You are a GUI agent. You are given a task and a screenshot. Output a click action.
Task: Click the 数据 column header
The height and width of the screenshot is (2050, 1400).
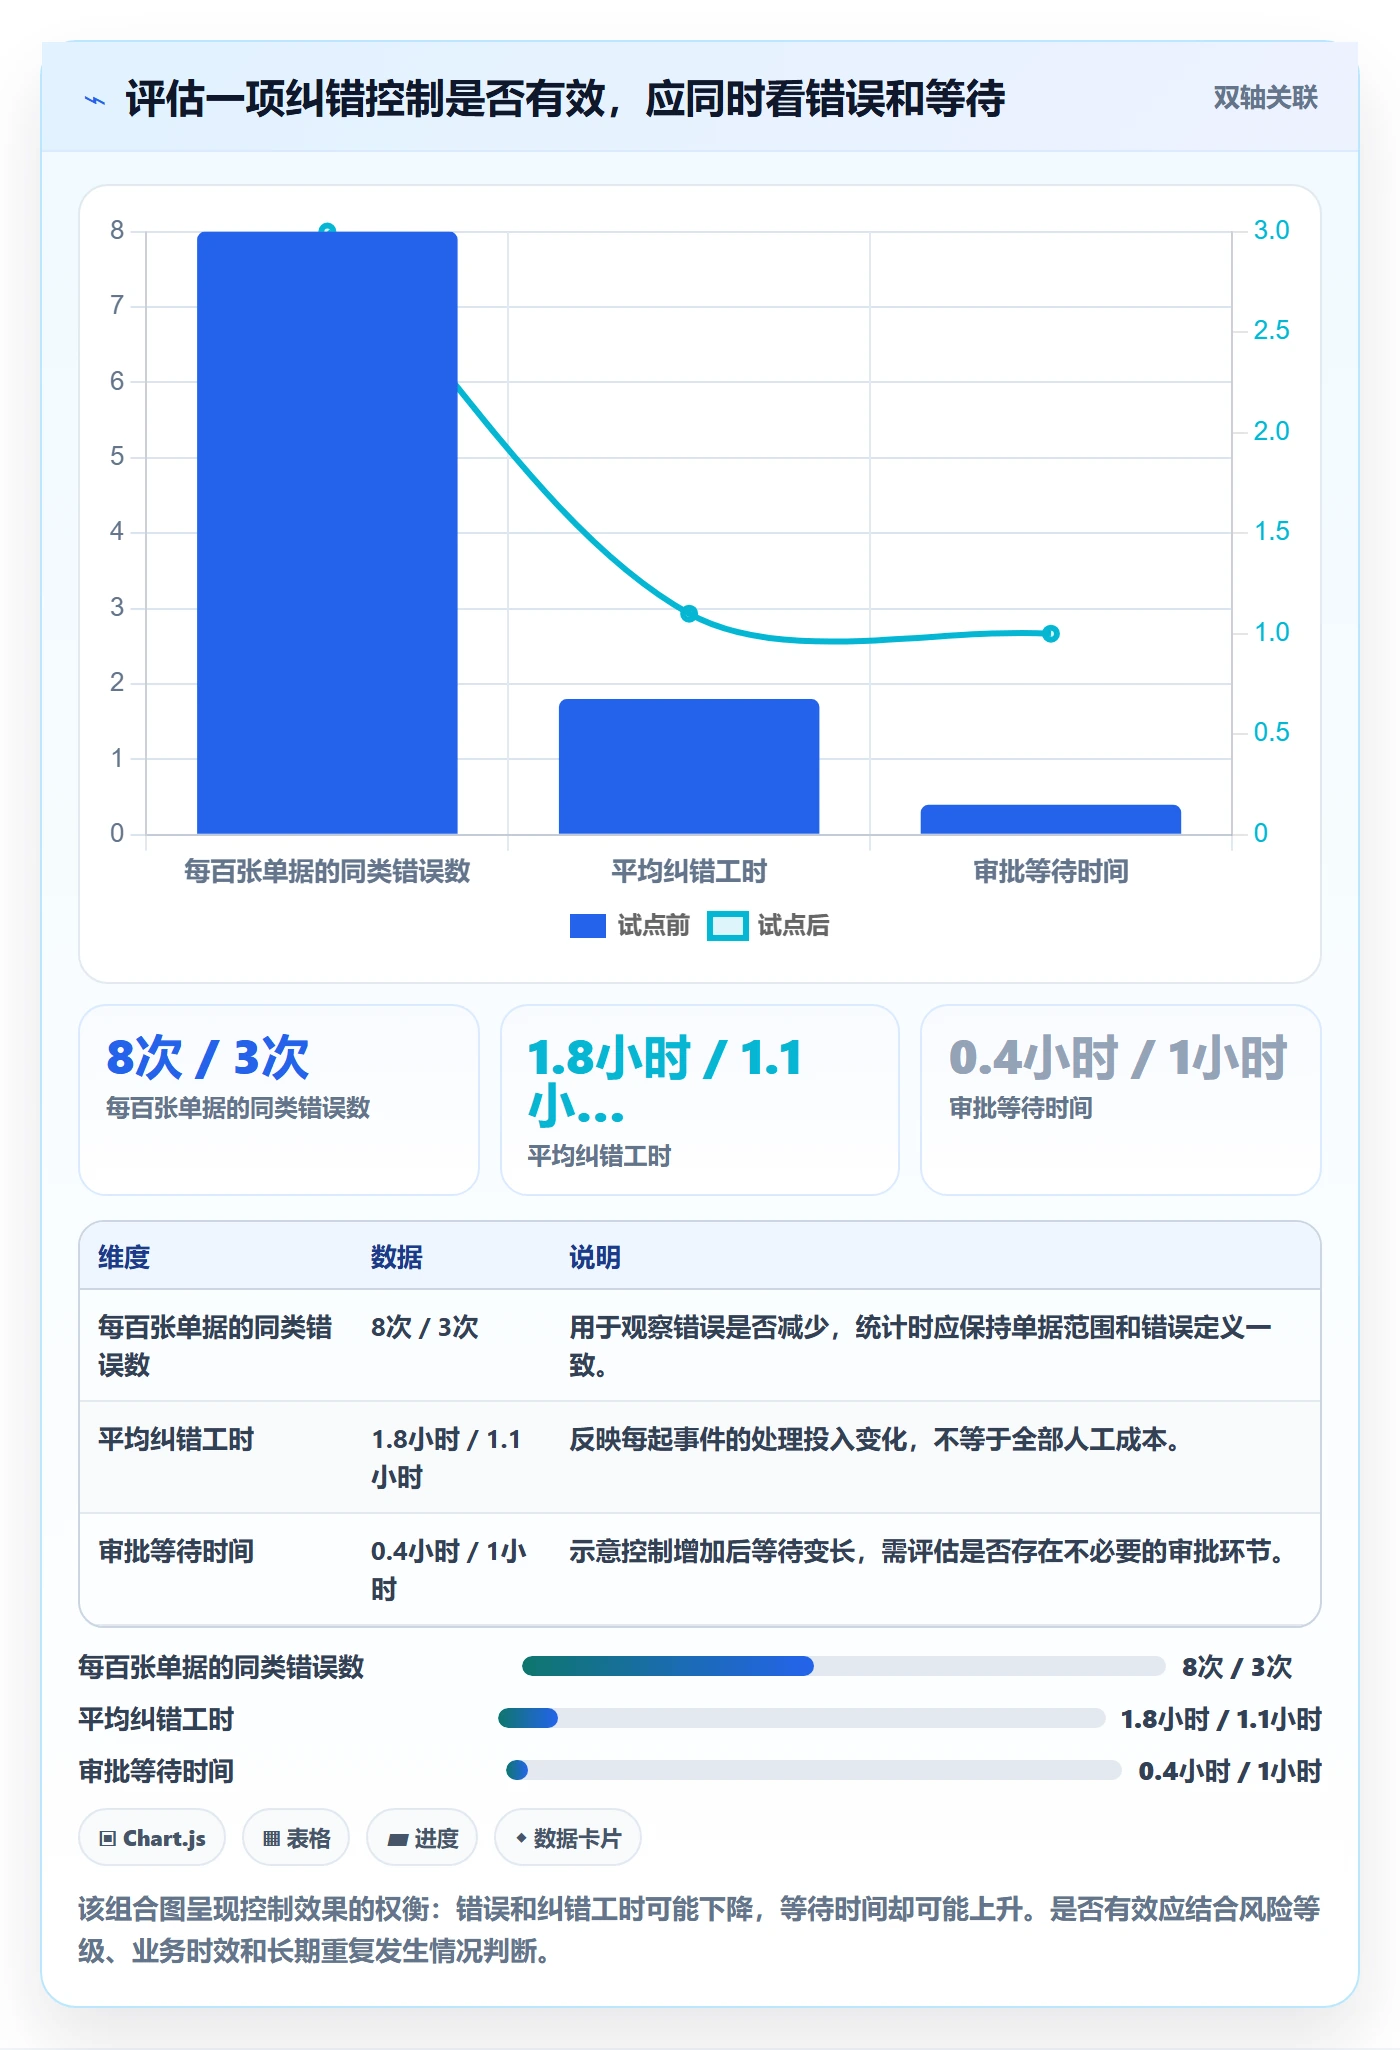tap(397, 1257)
